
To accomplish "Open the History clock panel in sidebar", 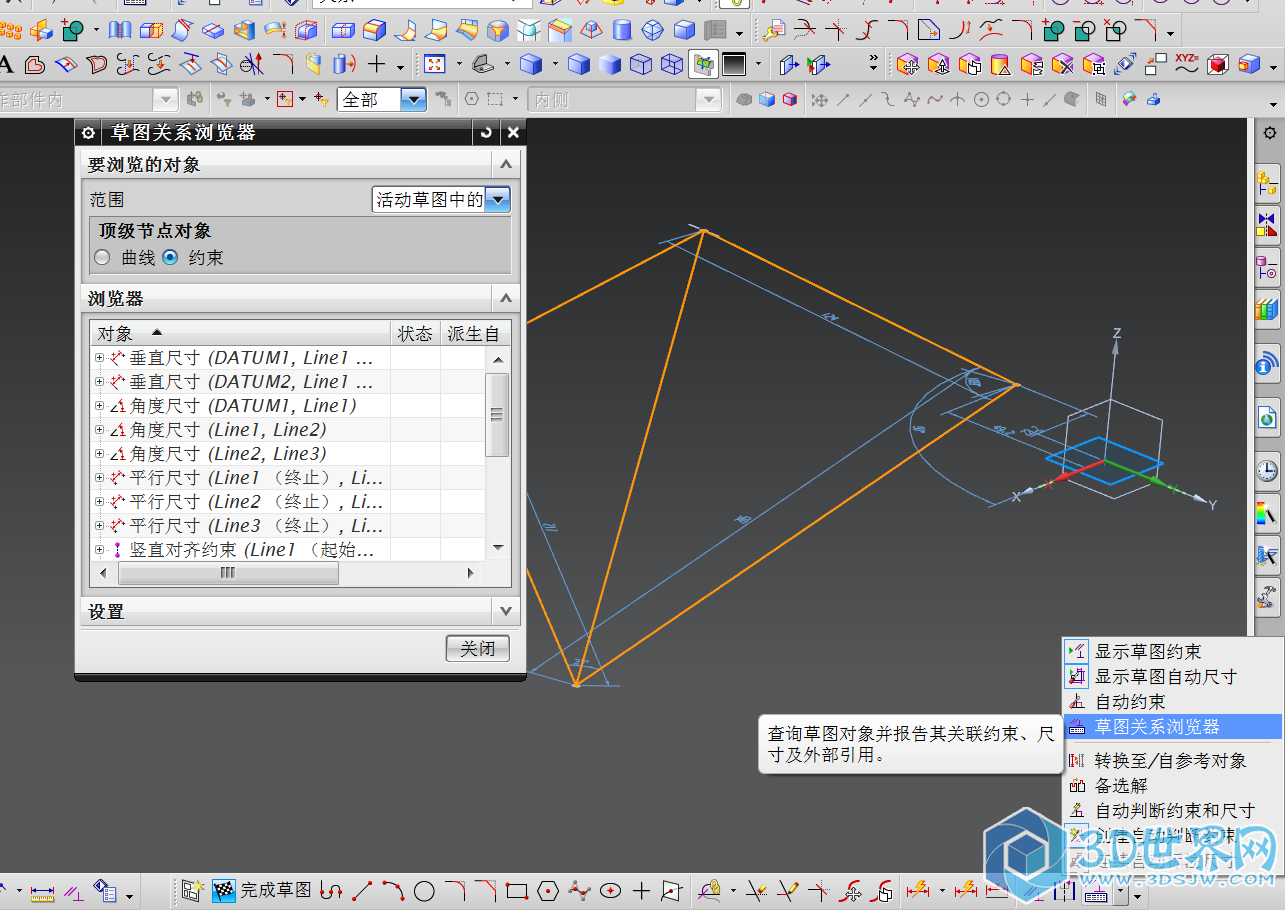I will tap(1268, 469).
